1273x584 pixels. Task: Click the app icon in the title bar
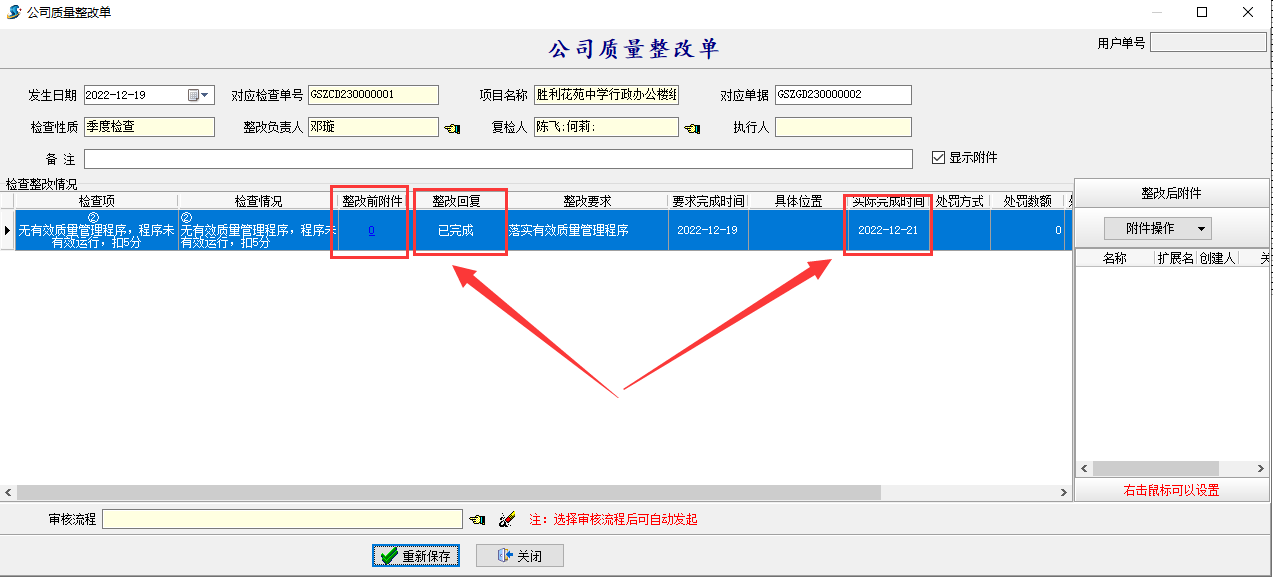(x=14, y=12)
